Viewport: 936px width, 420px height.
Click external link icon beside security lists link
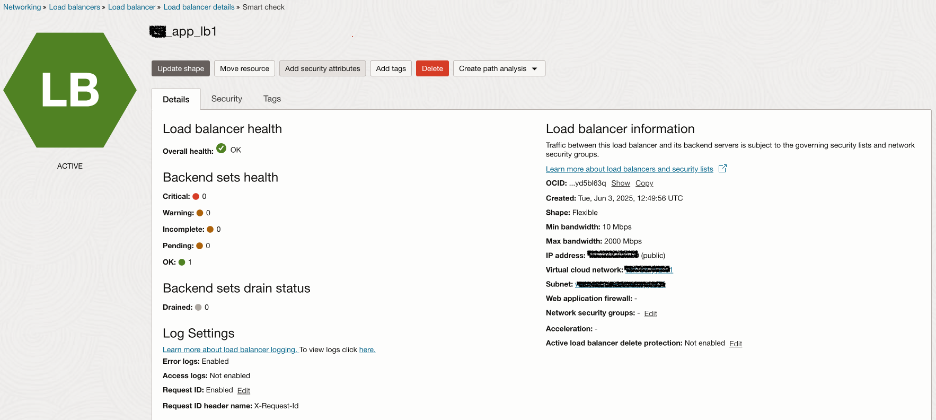point(722,169)
